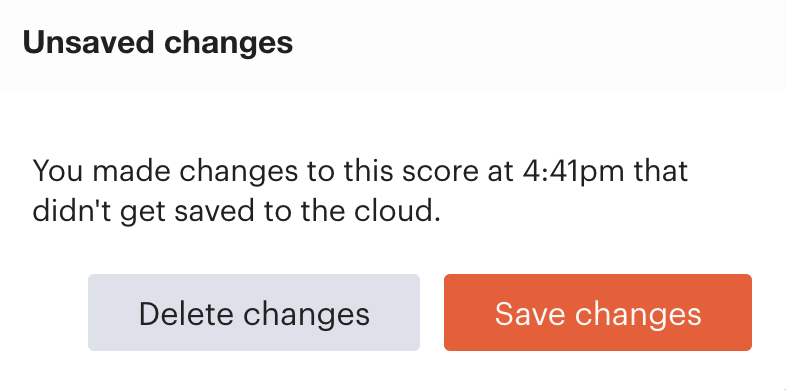
Task: Save unsaved score changes to the cloud
Action: pos(598,312)
